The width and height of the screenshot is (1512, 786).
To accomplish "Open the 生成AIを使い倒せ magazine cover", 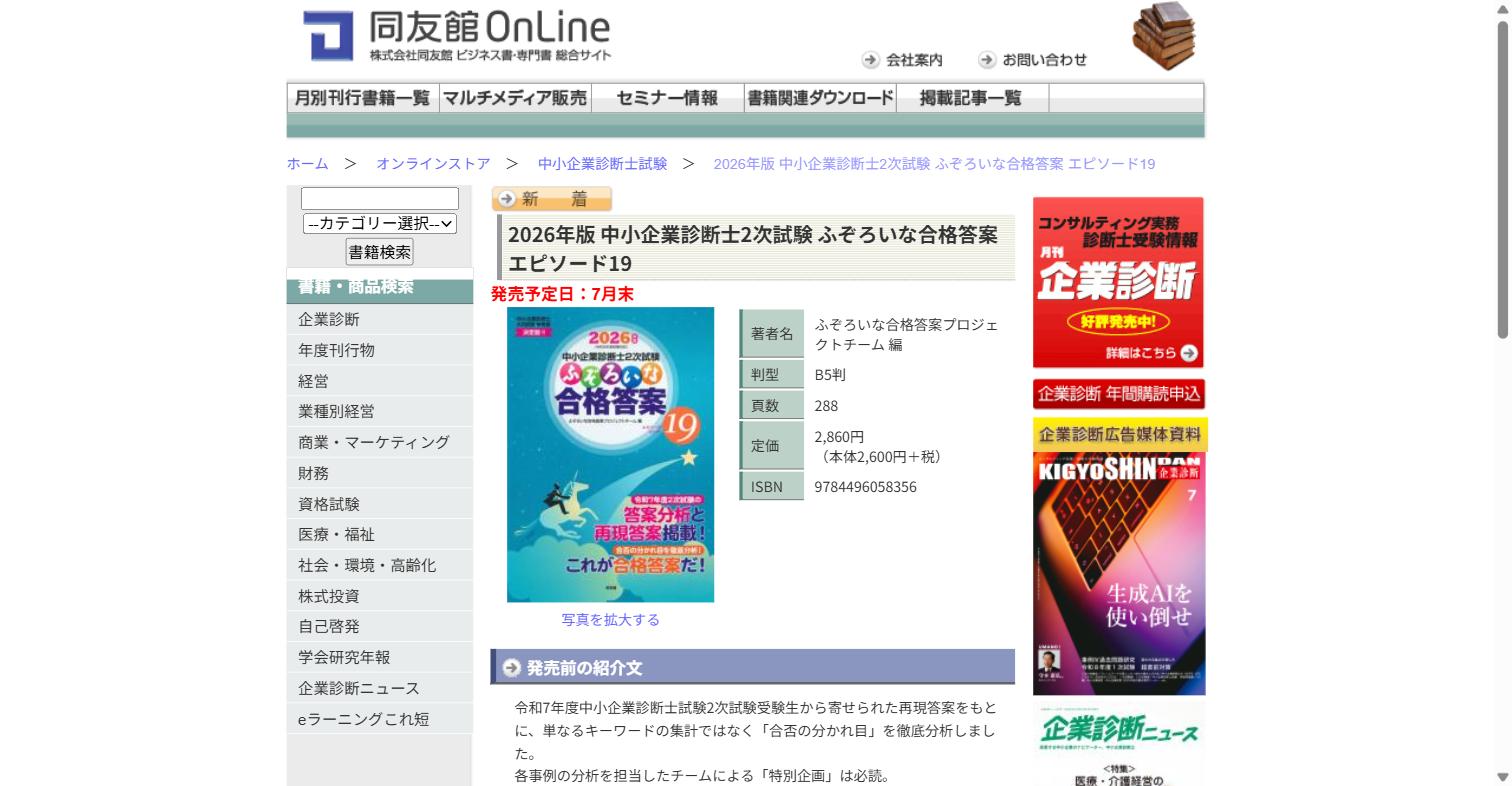I will point(1119,574).
